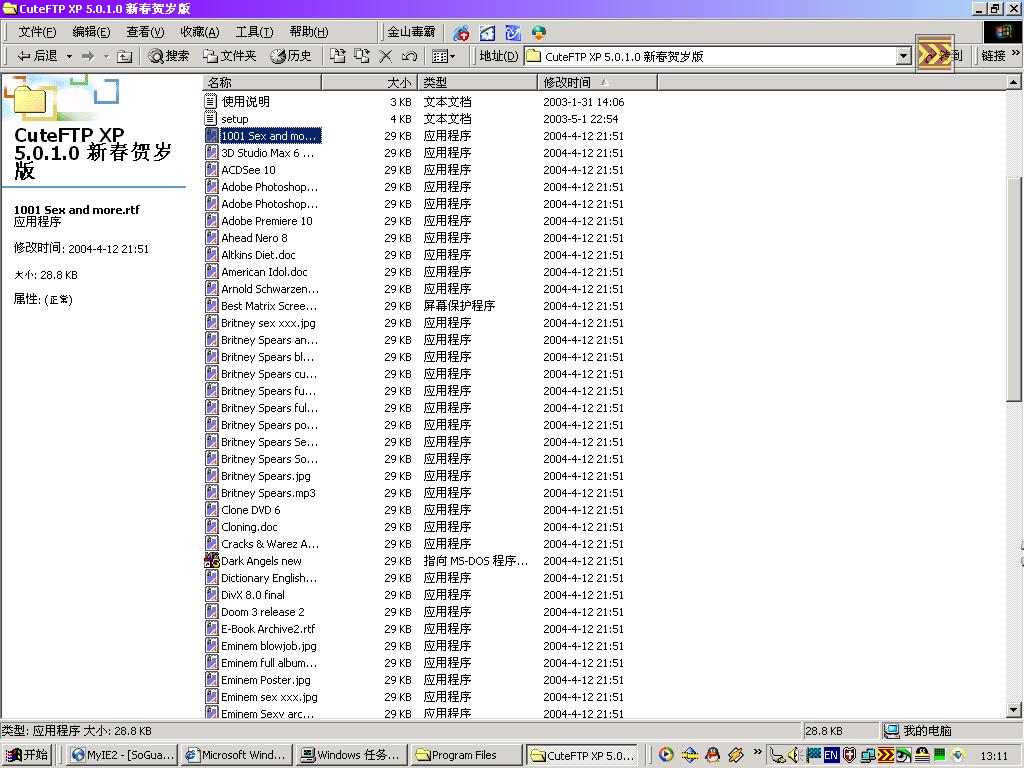This screenshot has height=768, width=1024.
Task: Go up one folder level icon
Action: 124,56
